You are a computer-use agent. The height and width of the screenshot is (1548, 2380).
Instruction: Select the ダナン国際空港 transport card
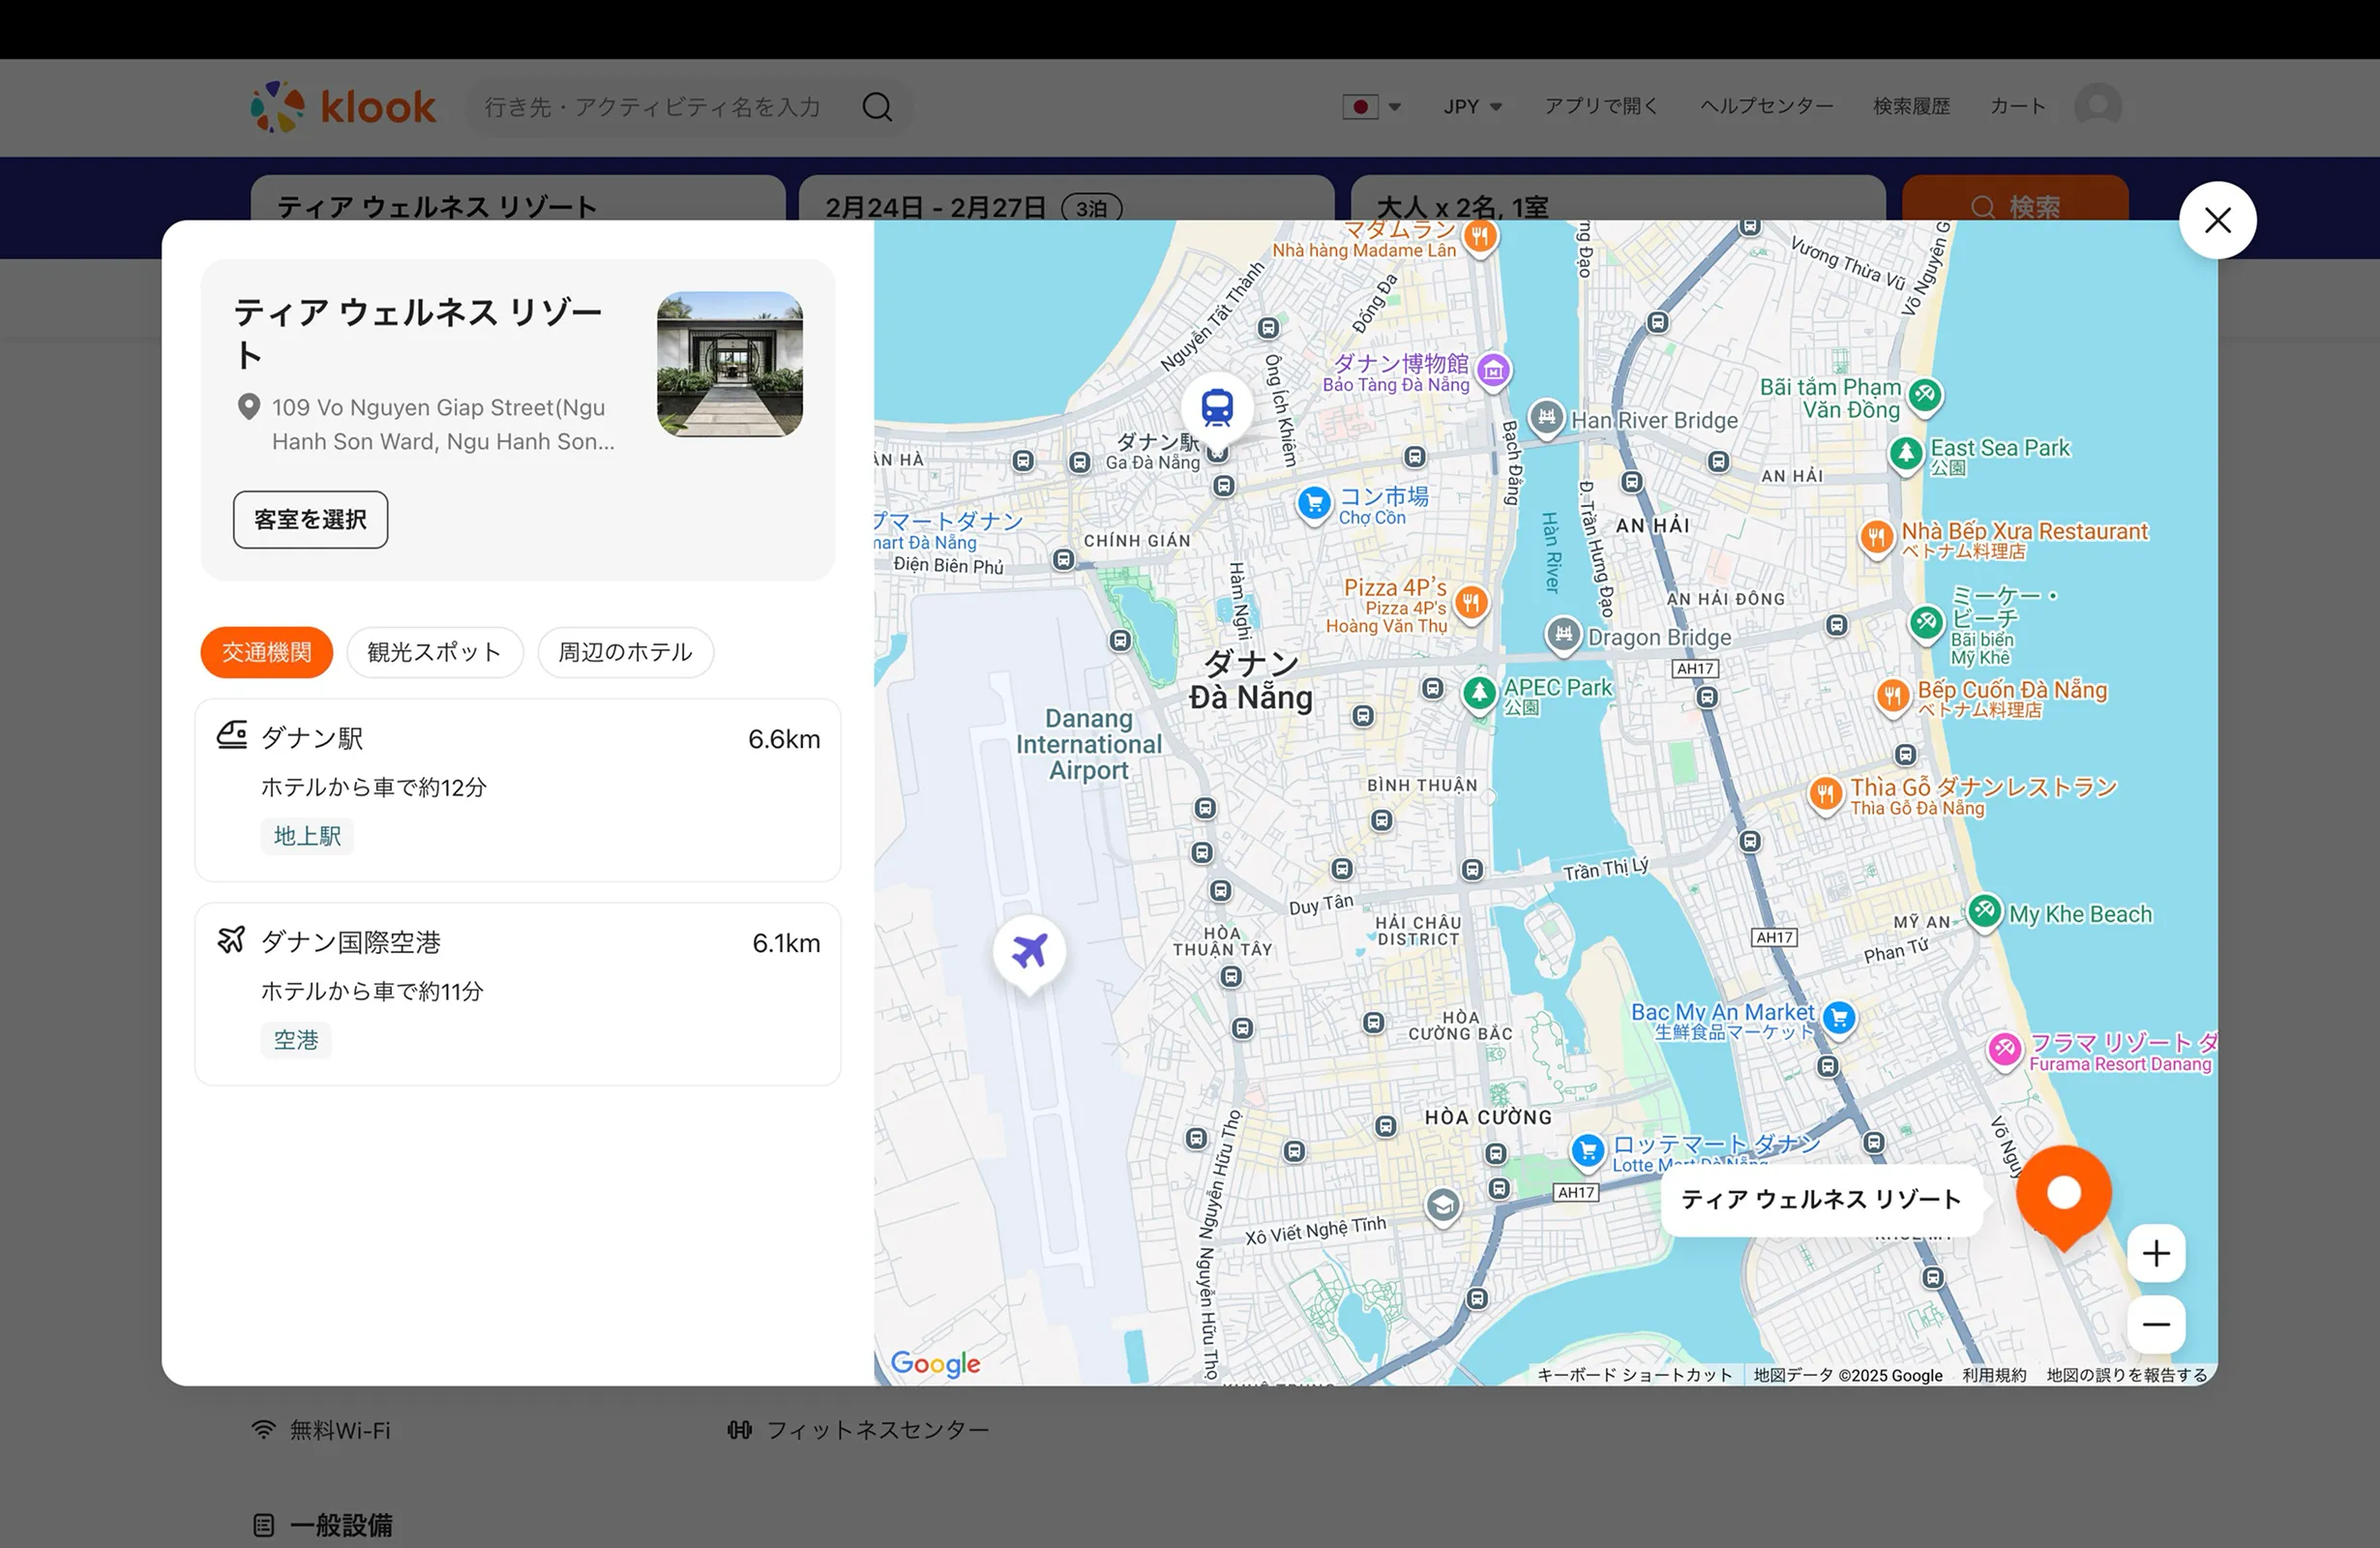518,994
